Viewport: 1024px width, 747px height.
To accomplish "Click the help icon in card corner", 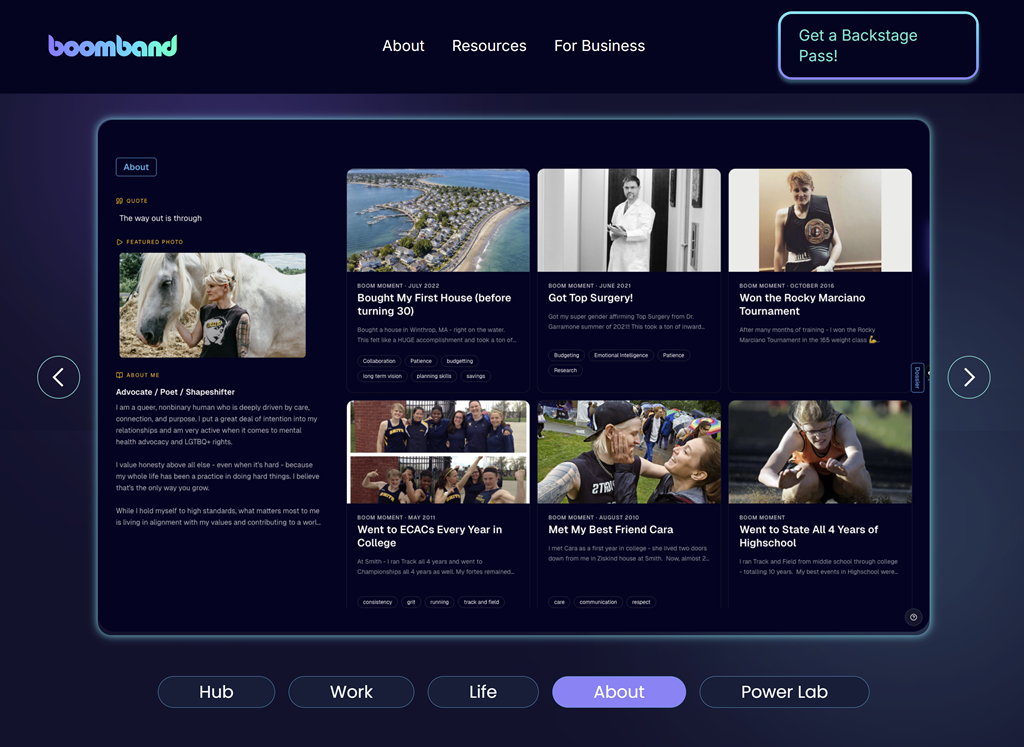I will click(x=913, y=617).
